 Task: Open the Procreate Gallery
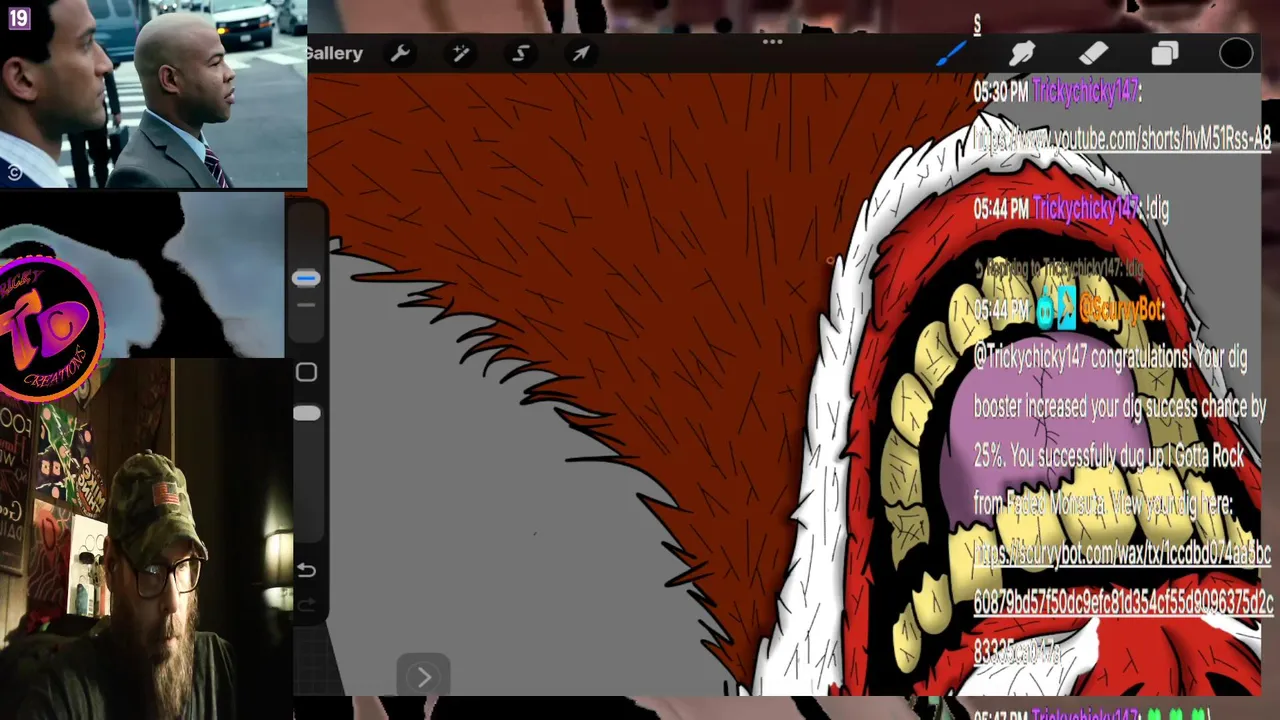[x=335, y=54]
